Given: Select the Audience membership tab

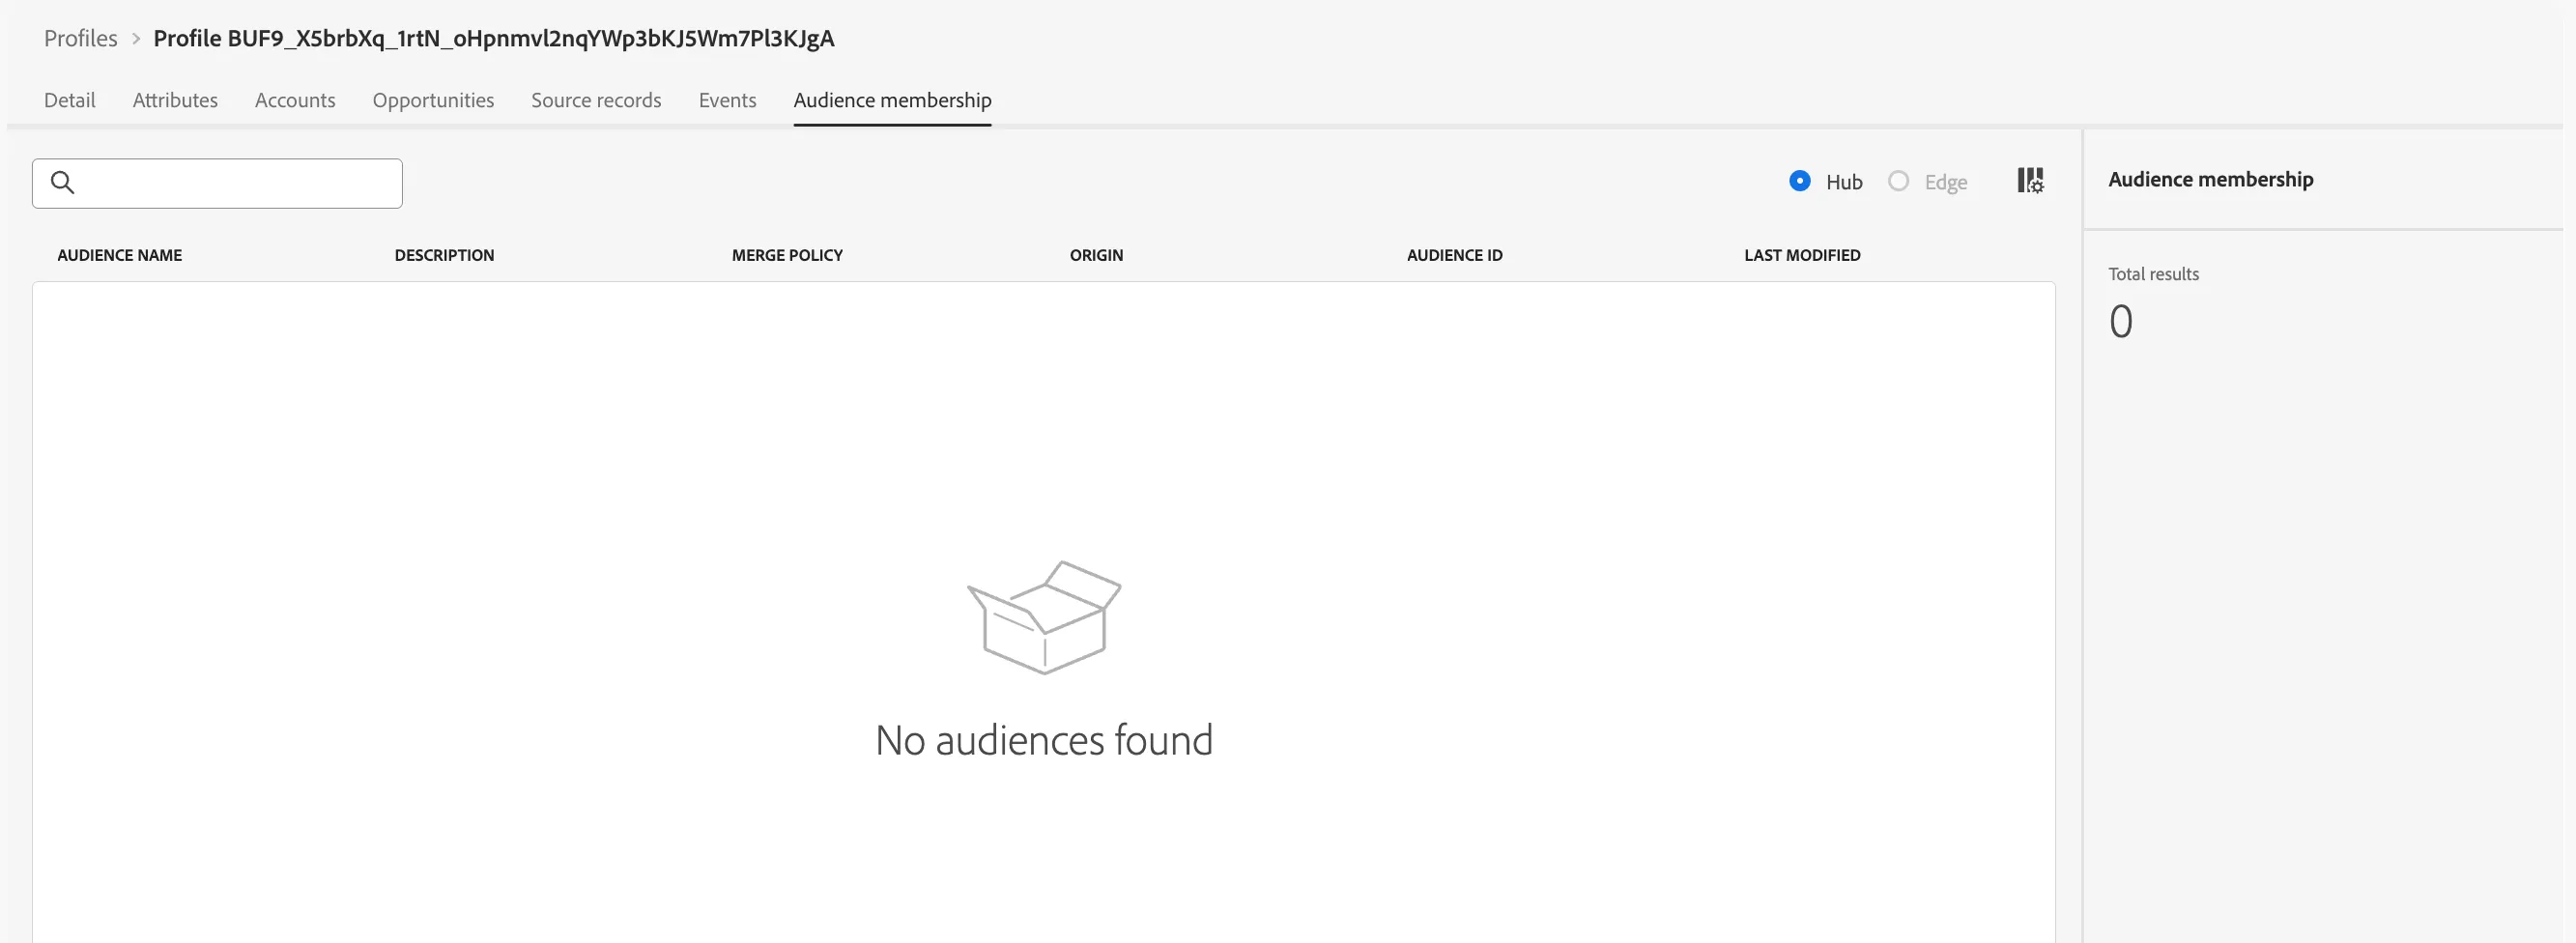Looking at the screenshot, I should tap(892, 100).
